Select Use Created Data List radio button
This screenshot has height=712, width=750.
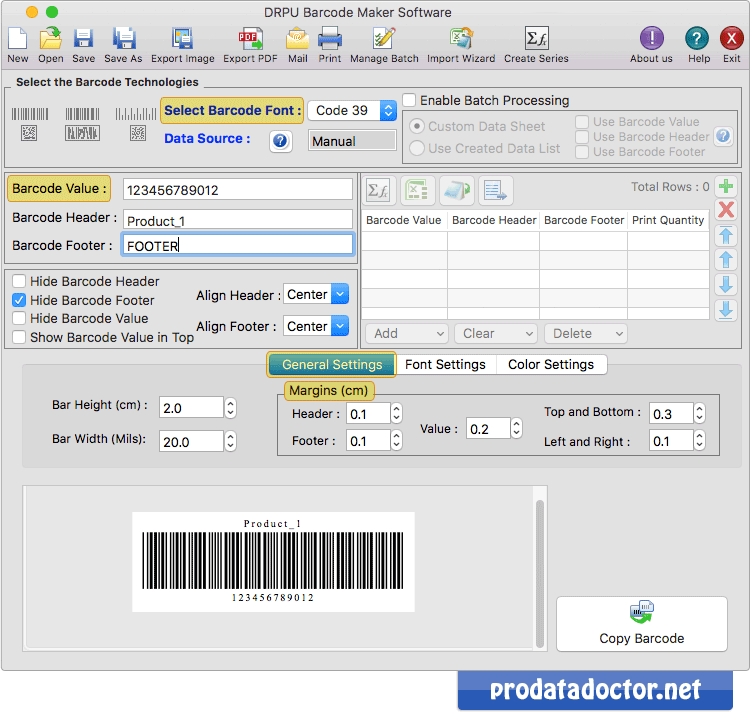(x=417, y=148)
